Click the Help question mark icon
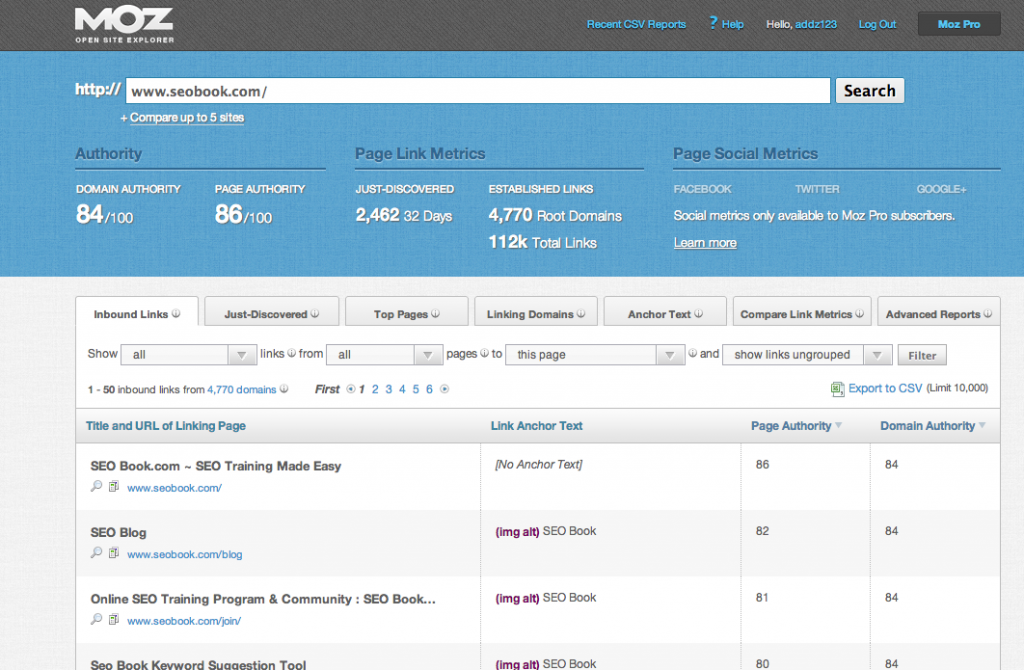 click(x=713, y=23)
